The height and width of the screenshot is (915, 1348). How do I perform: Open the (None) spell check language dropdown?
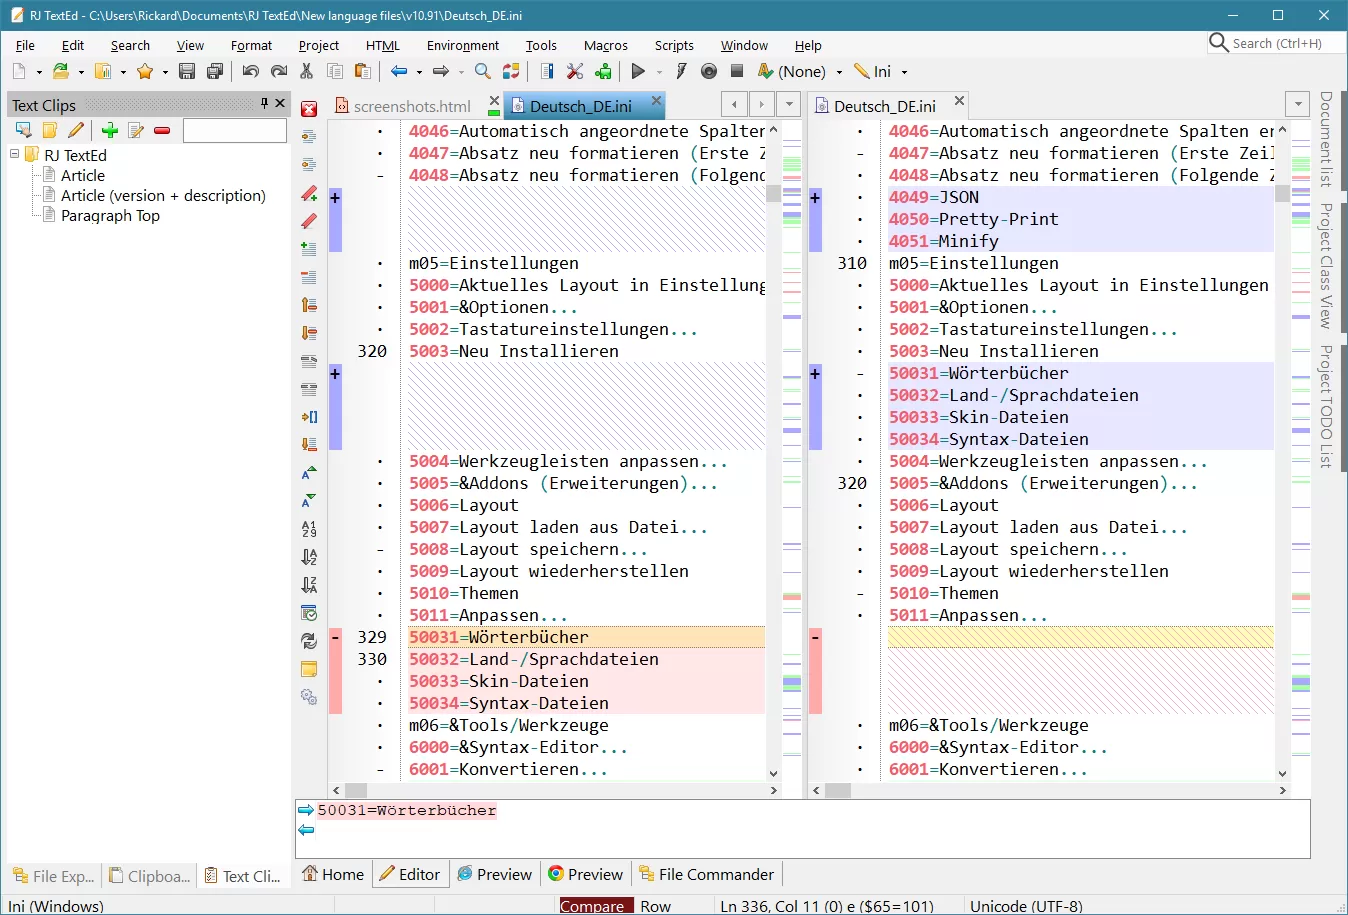[839, 72]
